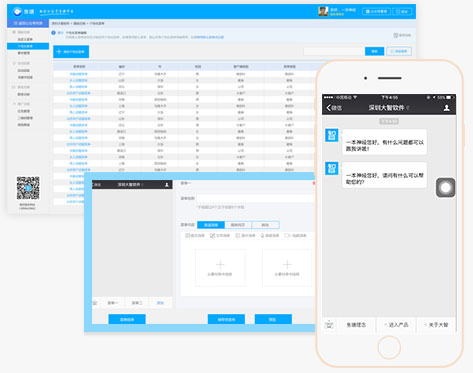Screen dimensions: 473x373
Task: Click the QR code image in sidebar
Action: (x=28, y=188)
